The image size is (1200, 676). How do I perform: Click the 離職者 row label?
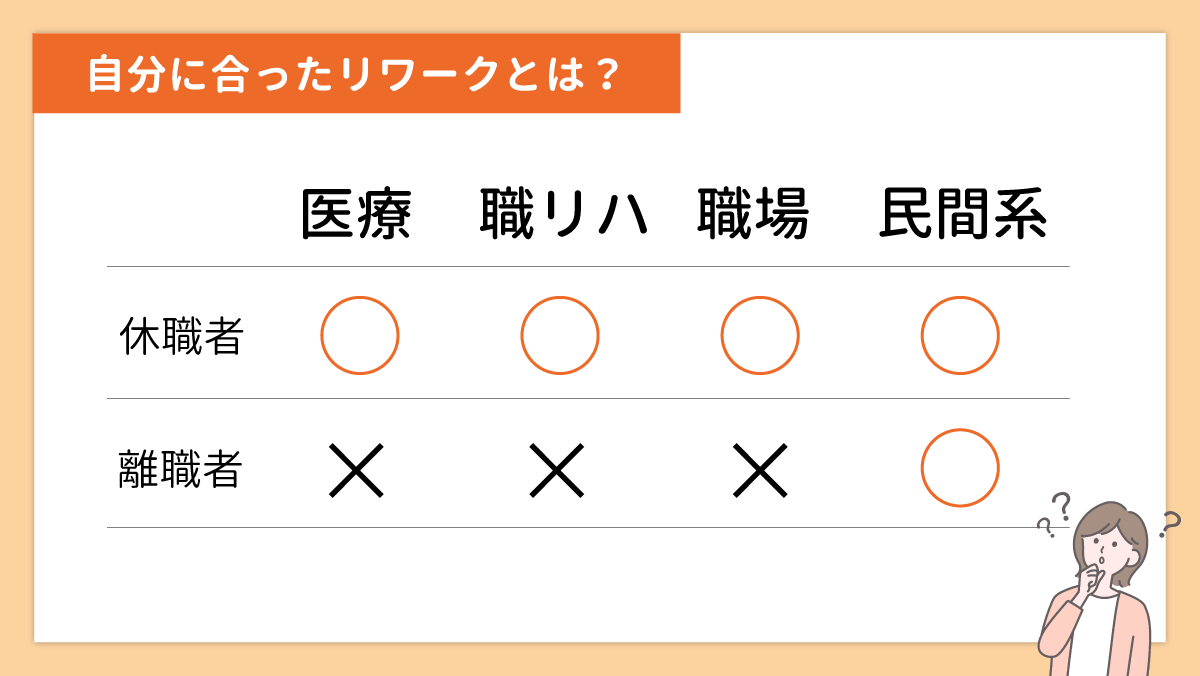pyautogui.click(x=181, y=470)
